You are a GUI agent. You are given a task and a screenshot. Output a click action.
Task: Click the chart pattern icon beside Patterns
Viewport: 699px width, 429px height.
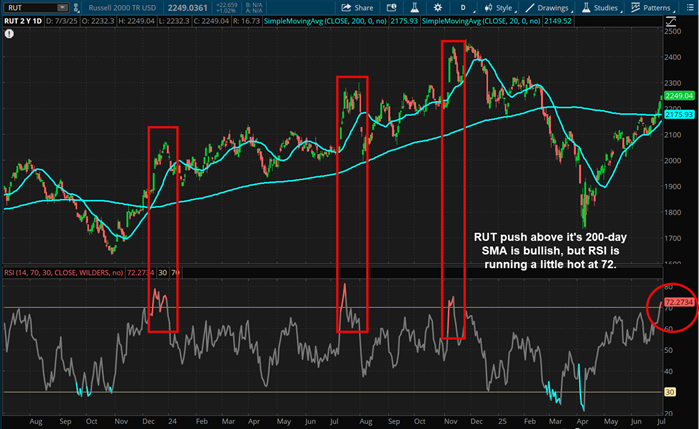pyautogui.click(x=636, y=8)
